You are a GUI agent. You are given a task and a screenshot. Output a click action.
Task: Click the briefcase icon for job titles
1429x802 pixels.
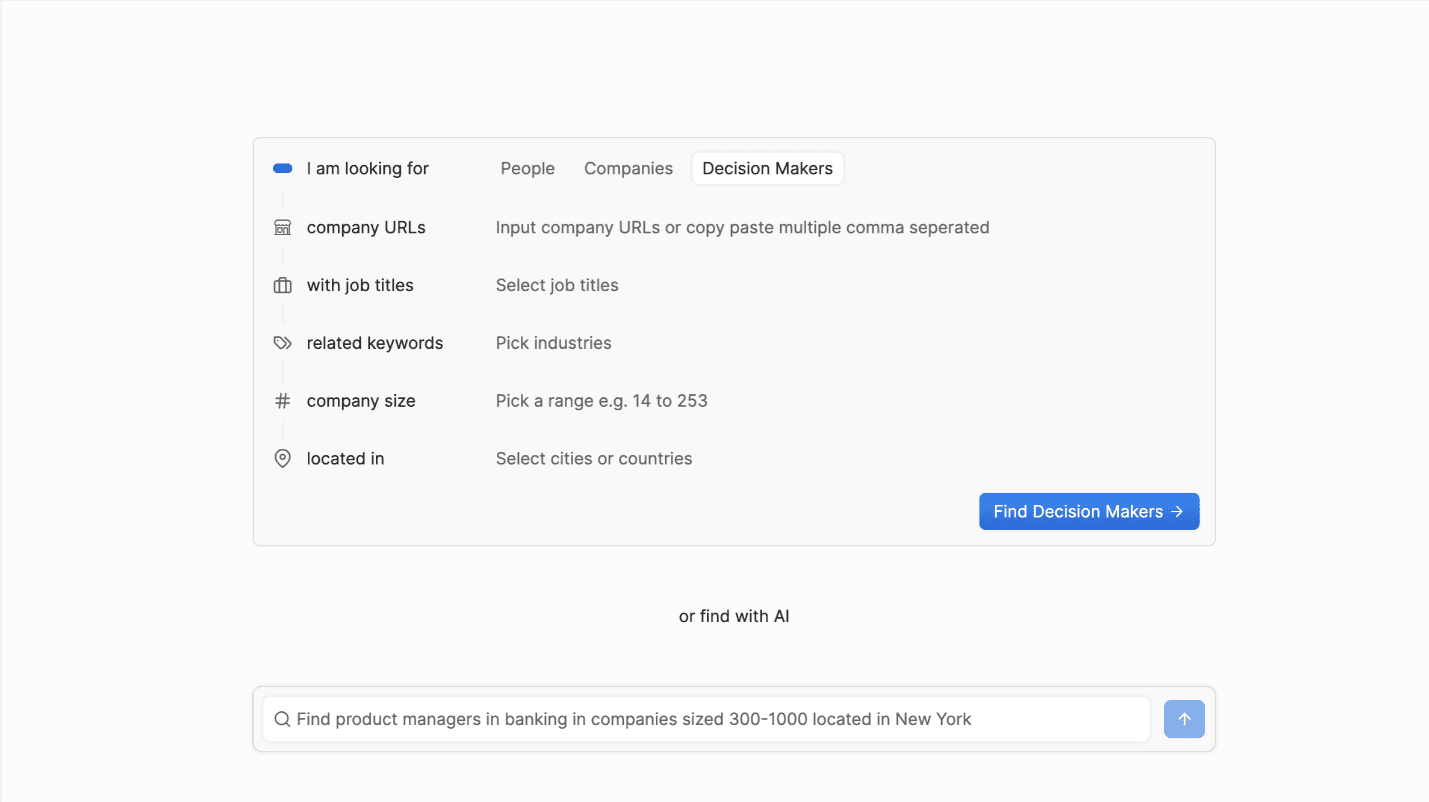[282, 286]
